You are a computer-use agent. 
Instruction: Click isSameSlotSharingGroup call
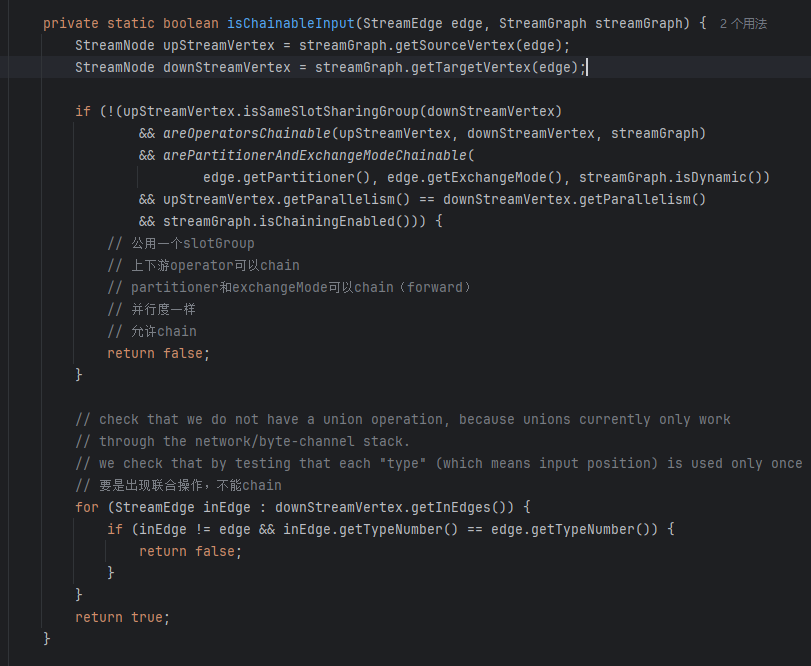tap(331, 111)
